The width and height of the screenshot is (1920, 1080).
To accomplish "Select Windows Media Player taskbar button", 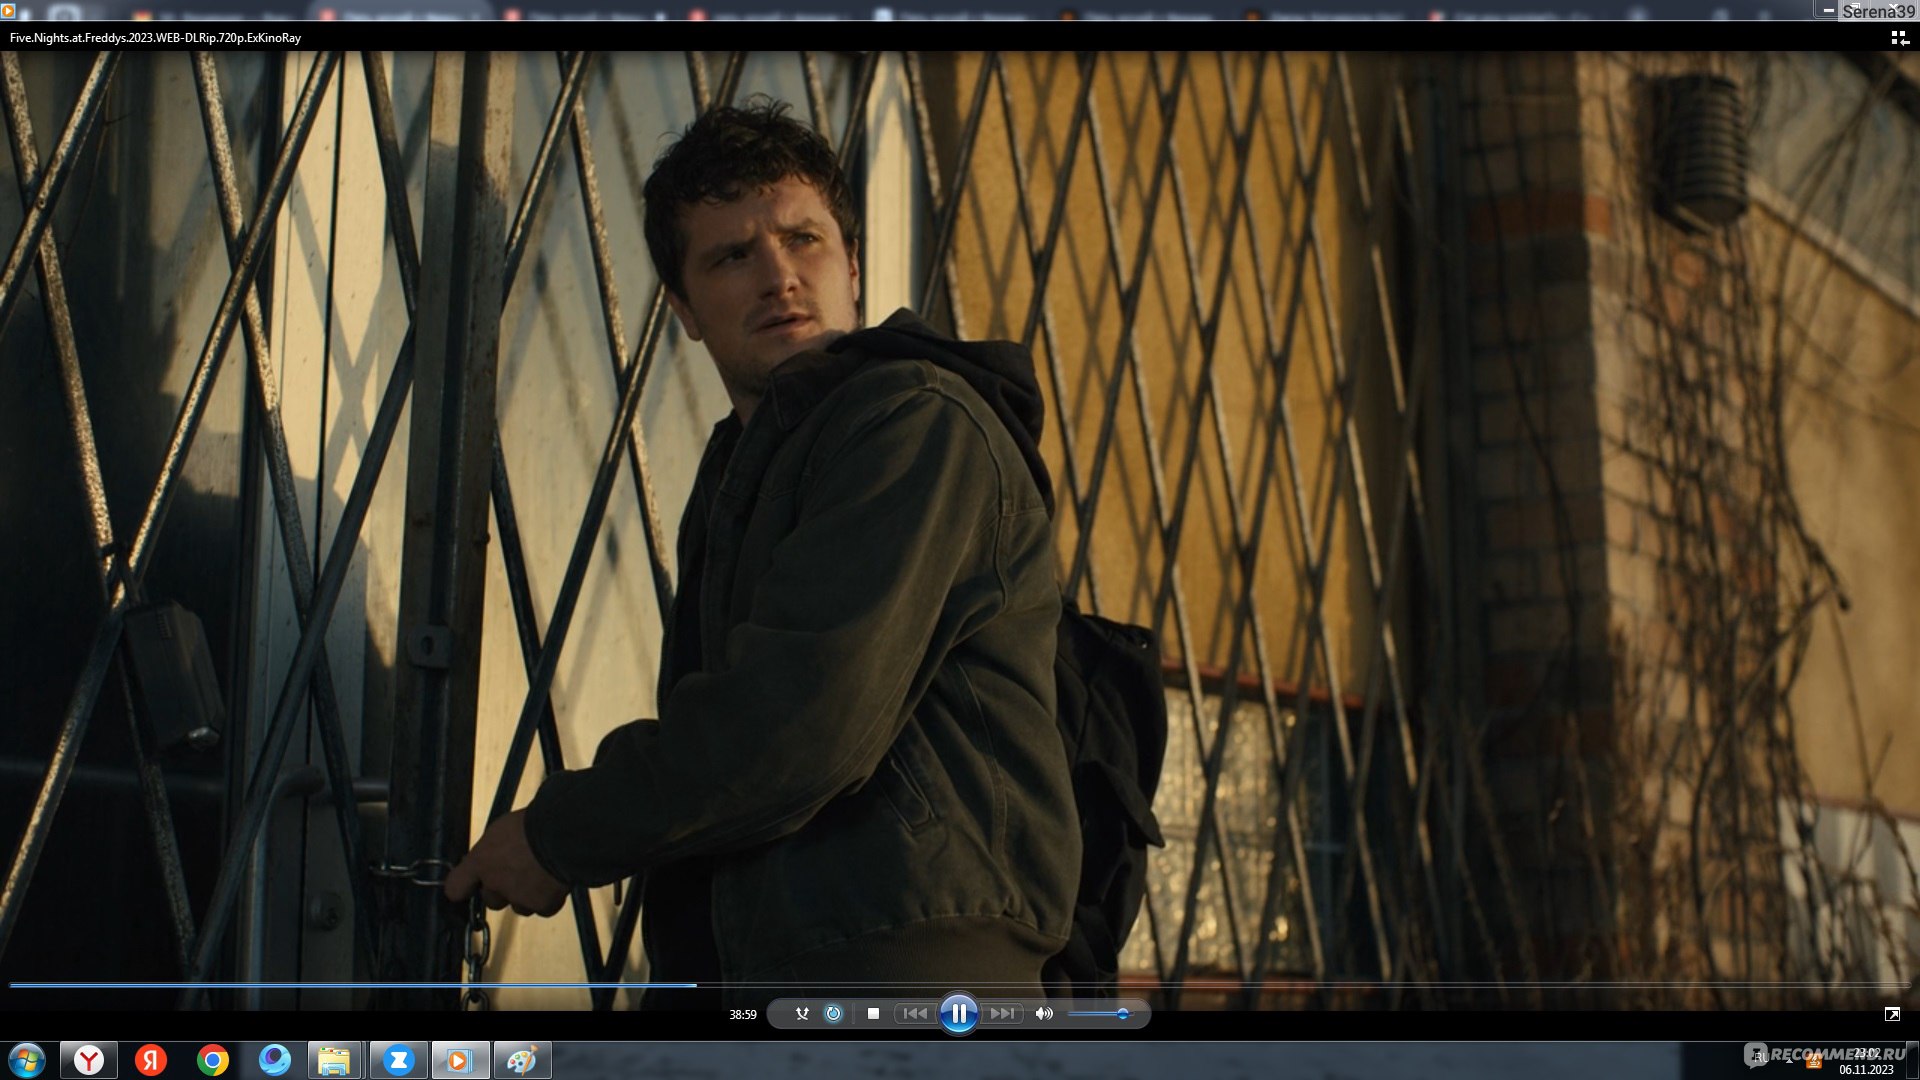I will tap(460, 1060).
